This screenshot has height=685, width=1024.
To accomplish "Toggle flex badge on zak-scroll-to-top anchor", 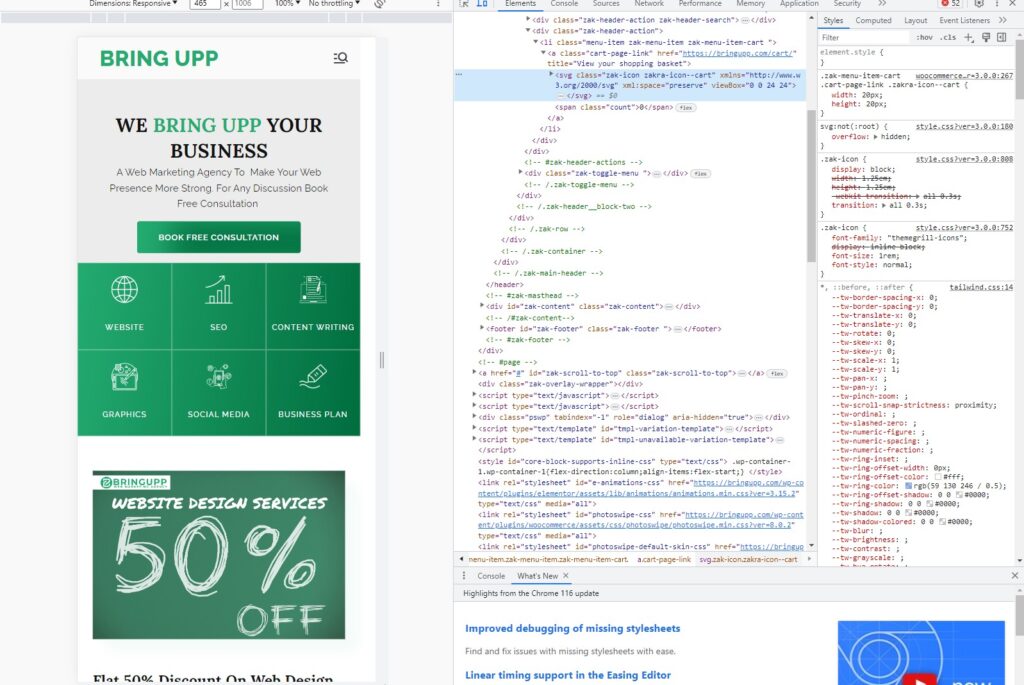I will pyautogui.click(x=777, y=374).
